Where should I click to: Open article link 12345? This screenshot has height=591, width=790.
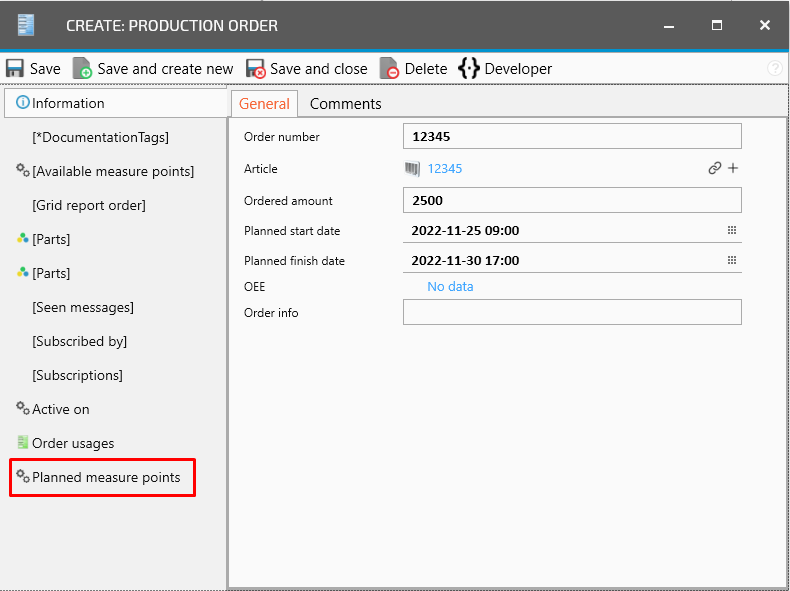[444, 169]
